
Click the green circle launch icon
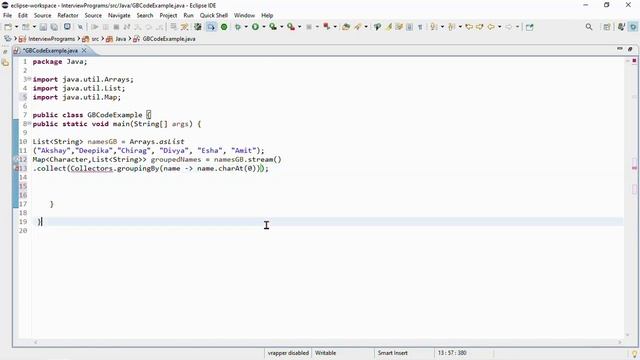click(224, 27)
